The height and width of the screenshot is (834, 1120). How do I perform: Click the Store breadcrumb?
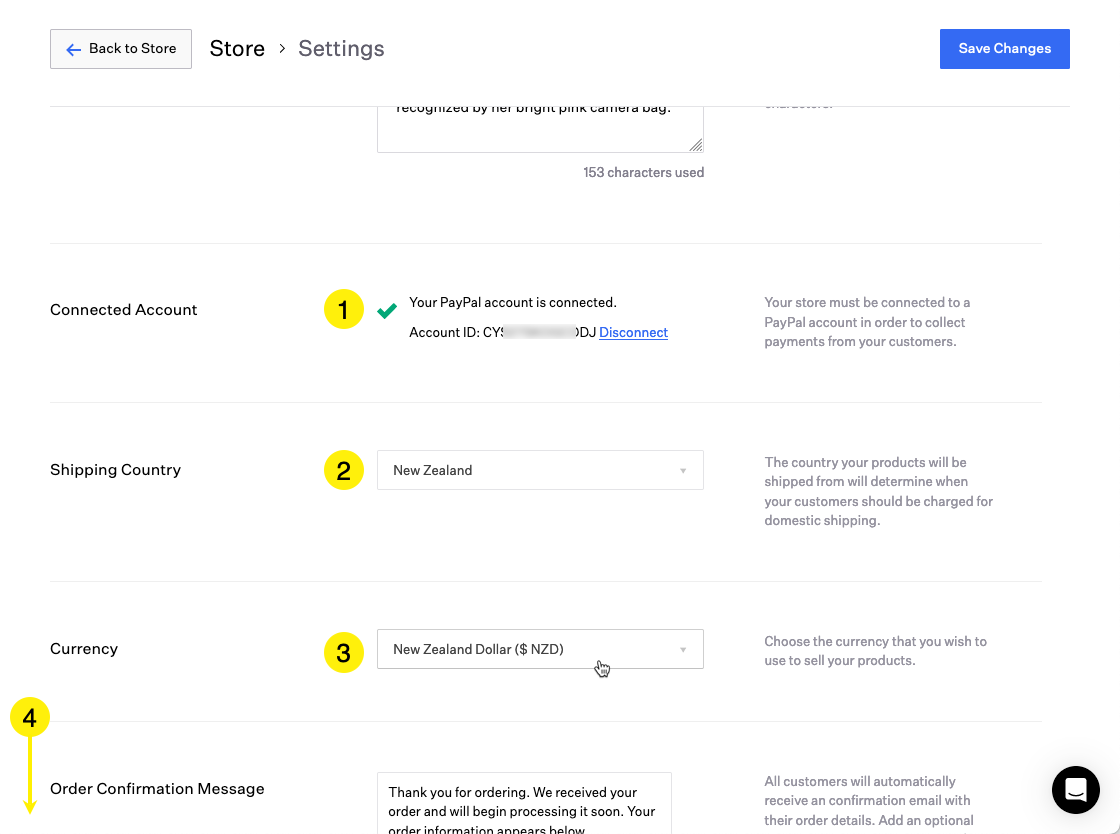pos(237,49)
